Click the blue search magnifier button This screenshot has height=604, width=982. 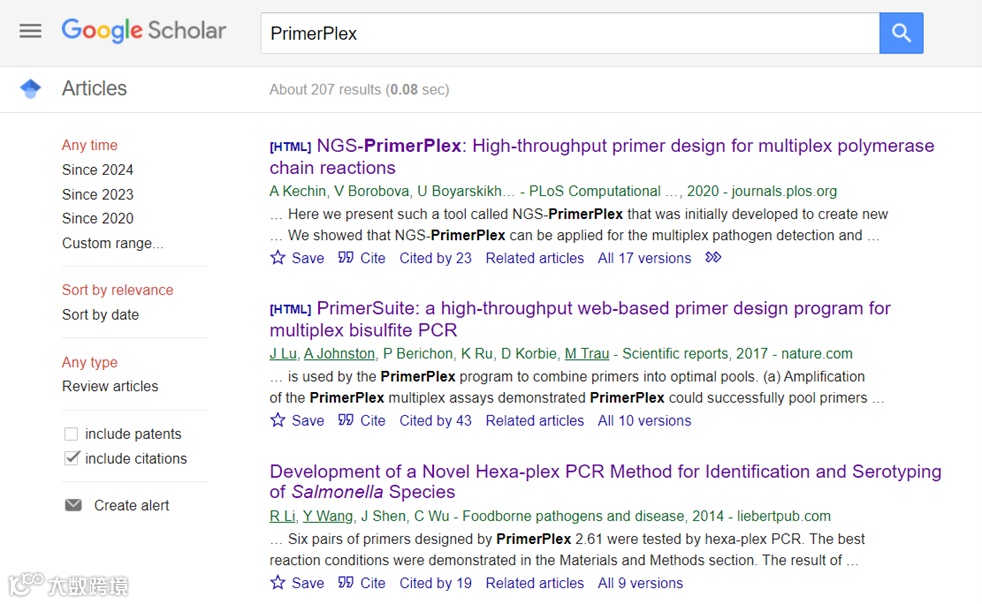point(901,33)
